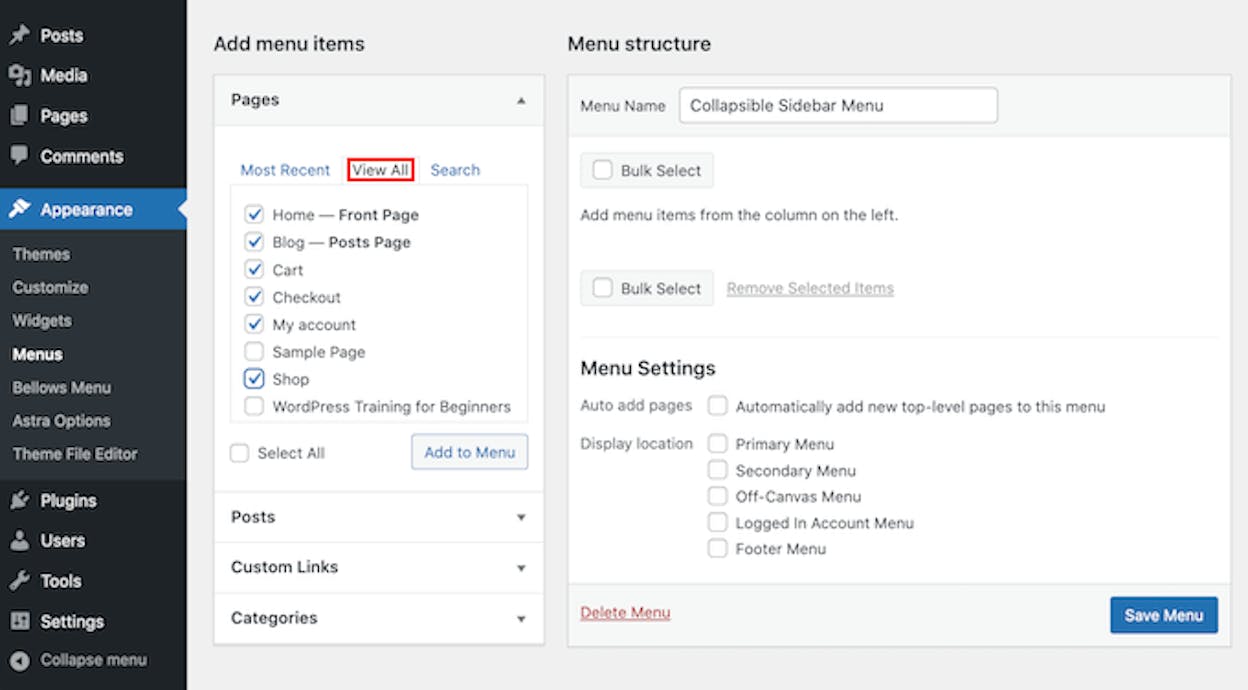Click the Plugins plug icon
The image size is (1248, 690).
pos(19,500)
